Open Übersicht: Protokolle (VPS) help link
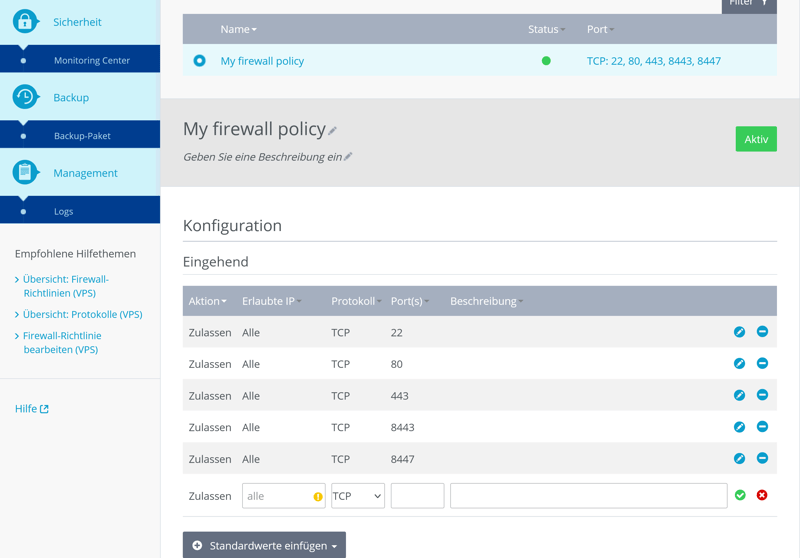800x558 pixels. pos(82,314)
